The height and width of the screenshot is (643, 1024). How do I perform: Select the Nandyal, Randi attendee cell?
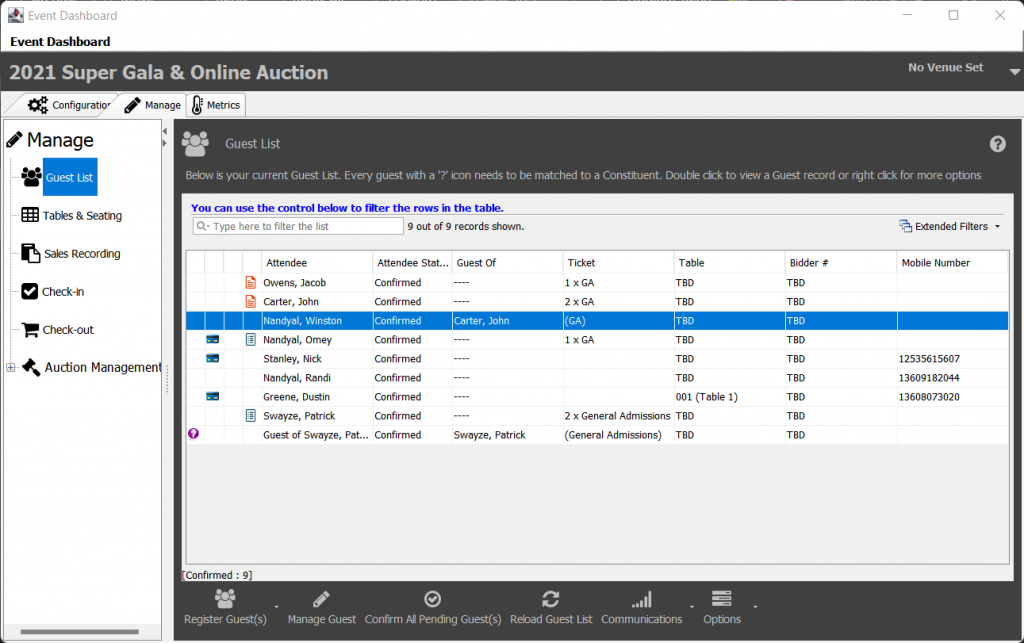coord(317,377)
